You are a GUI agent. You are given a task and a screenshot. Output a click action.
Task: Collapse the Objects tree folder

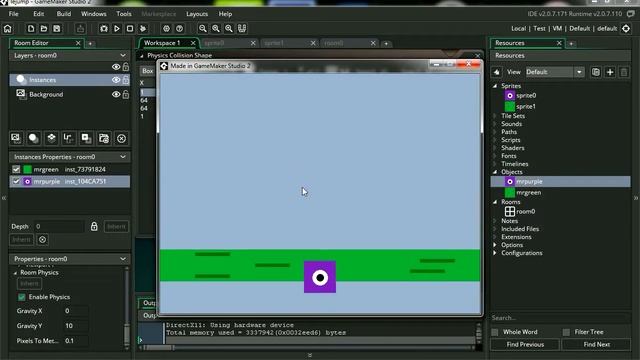[x=495, y=172]
